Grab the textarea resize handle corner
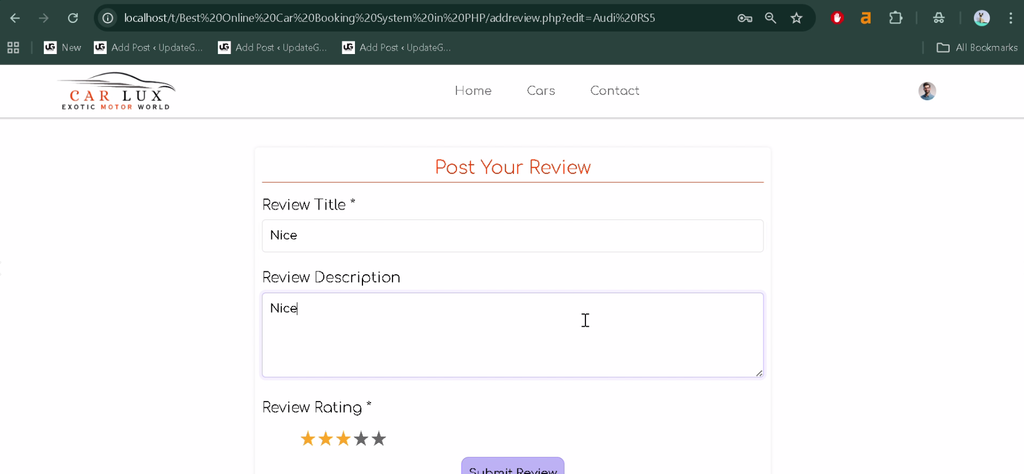 (759, 373)
